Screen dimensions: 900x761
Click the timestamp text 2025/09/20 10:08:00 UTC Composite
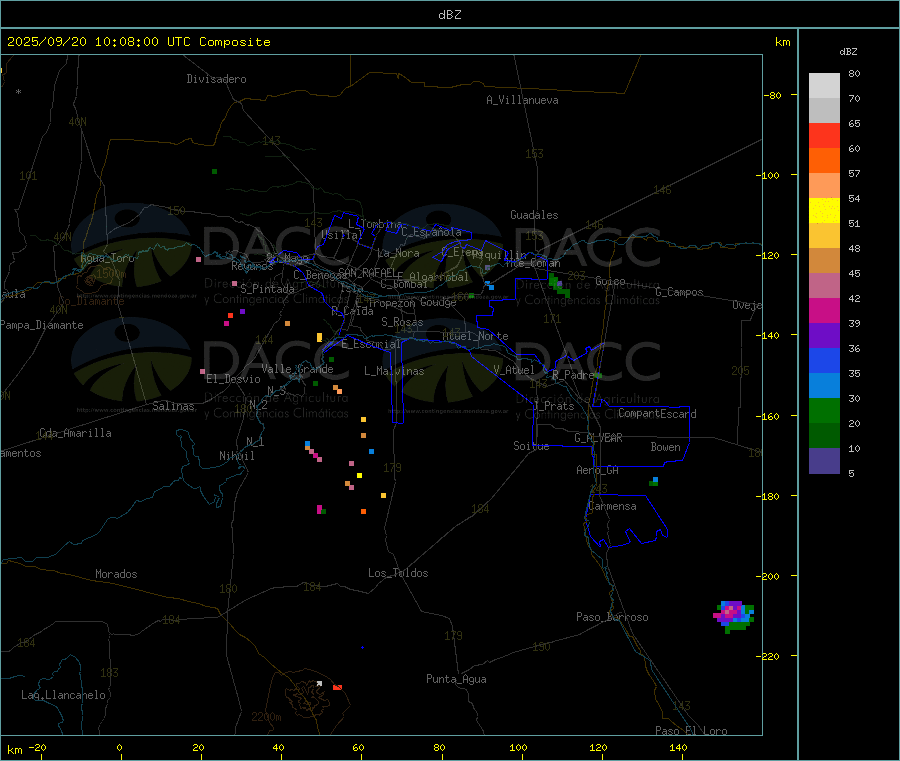click(138, 42)
